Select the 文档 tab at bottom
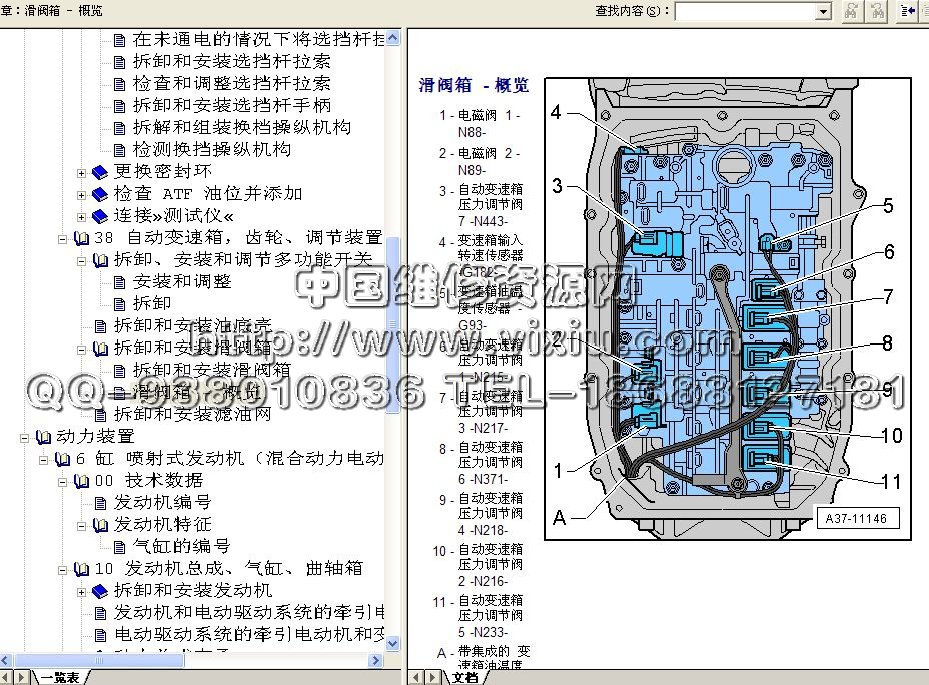This screenshot has width=929, height=685. point(465,677)
